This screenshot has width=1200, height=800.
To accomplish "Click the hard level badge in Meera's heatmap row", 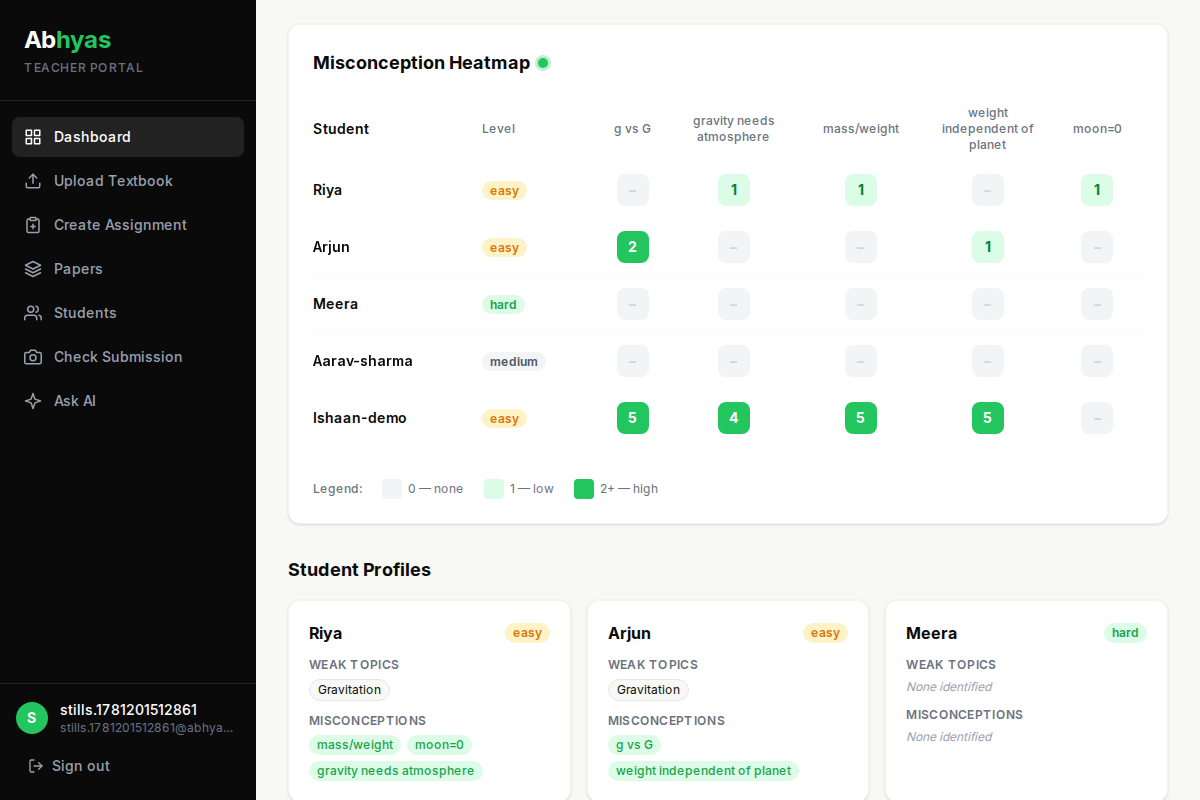I will tap(503, 304).
